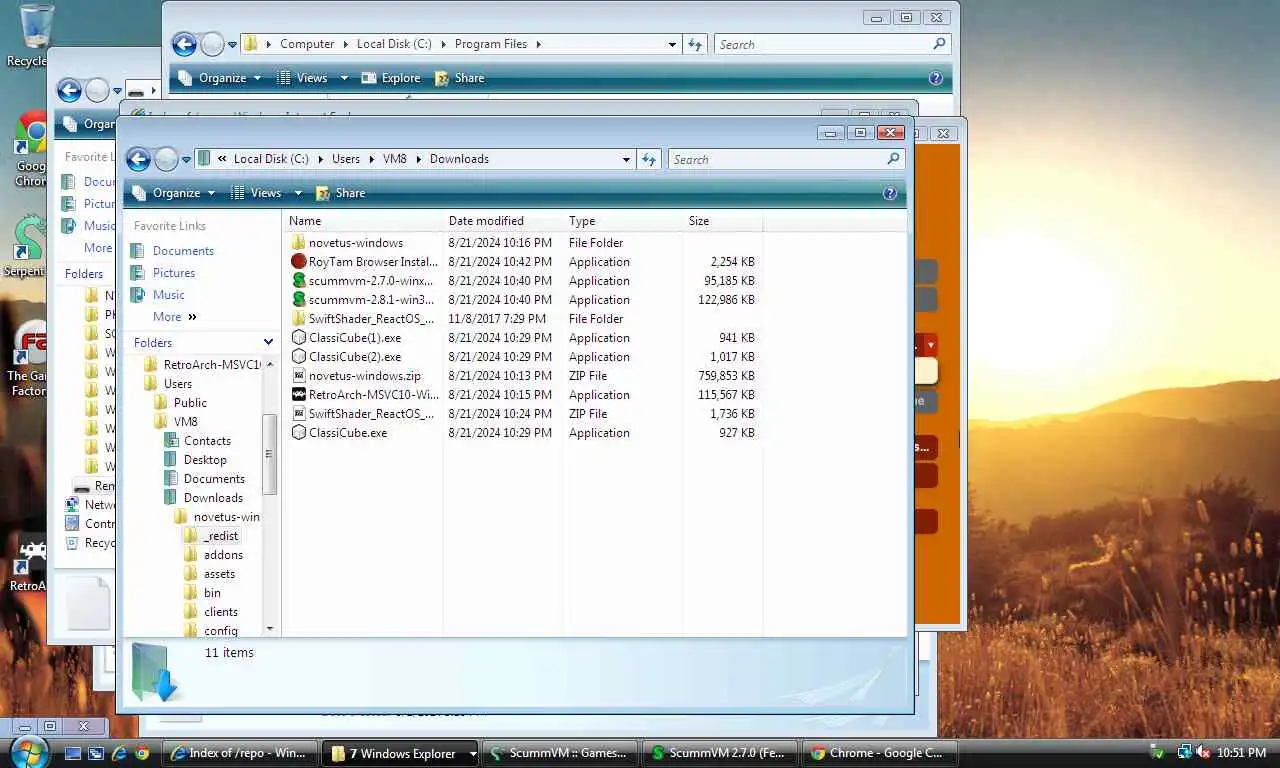Sort files by Date modified column
This screenshot has width=1280, height=768.
(x=503, y=221)
